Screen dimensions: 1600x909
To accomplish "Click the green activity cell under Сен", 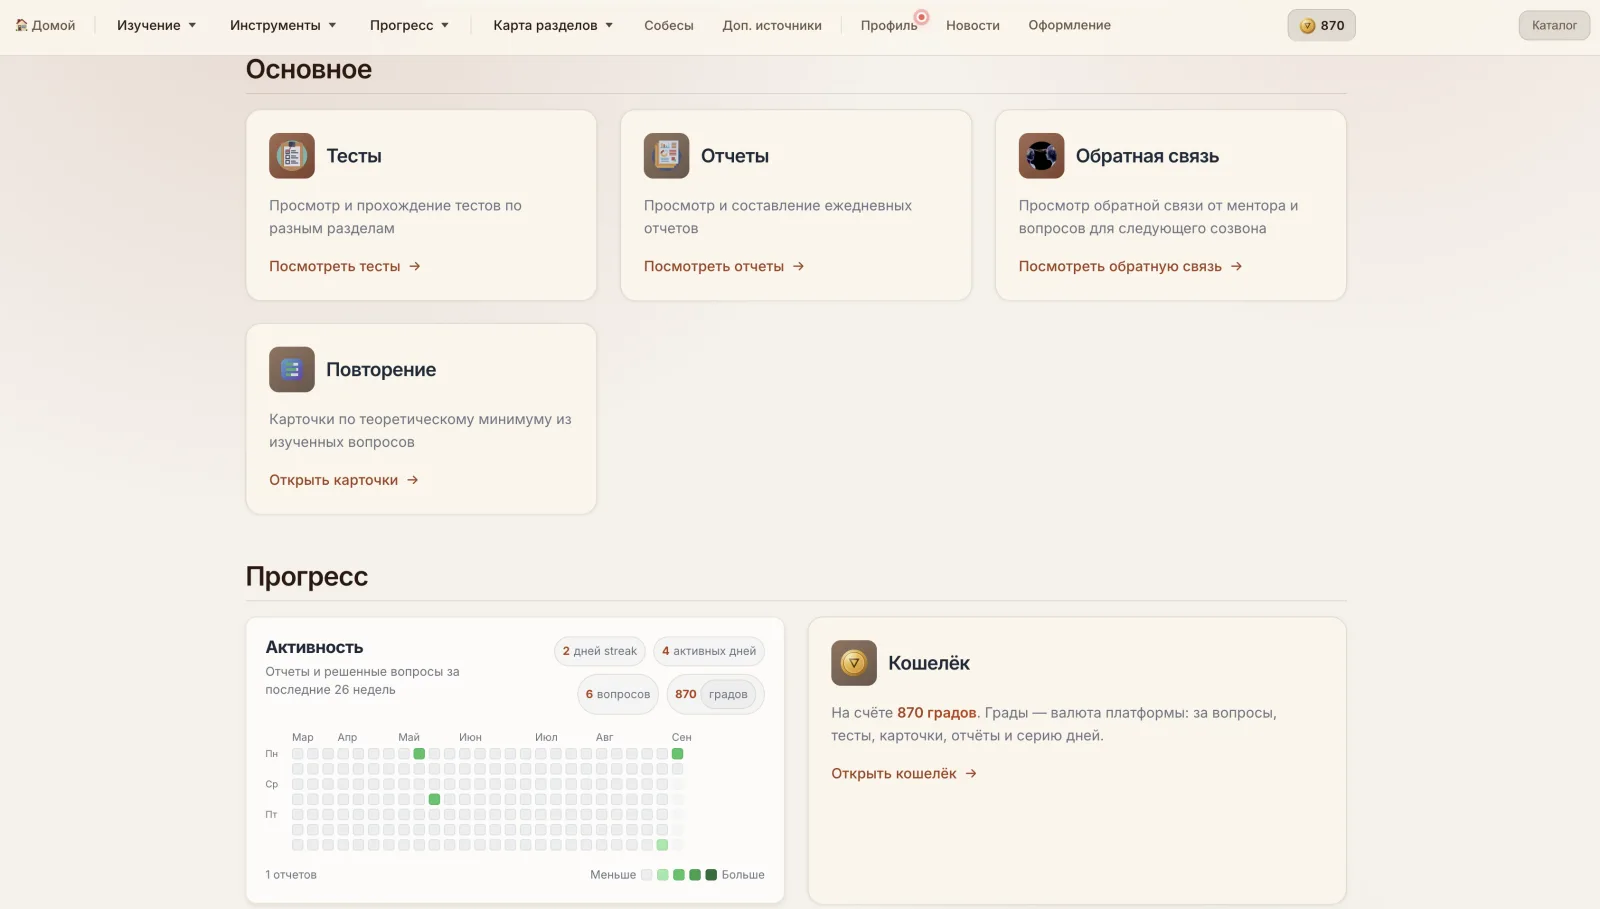I will coord(677,754).
